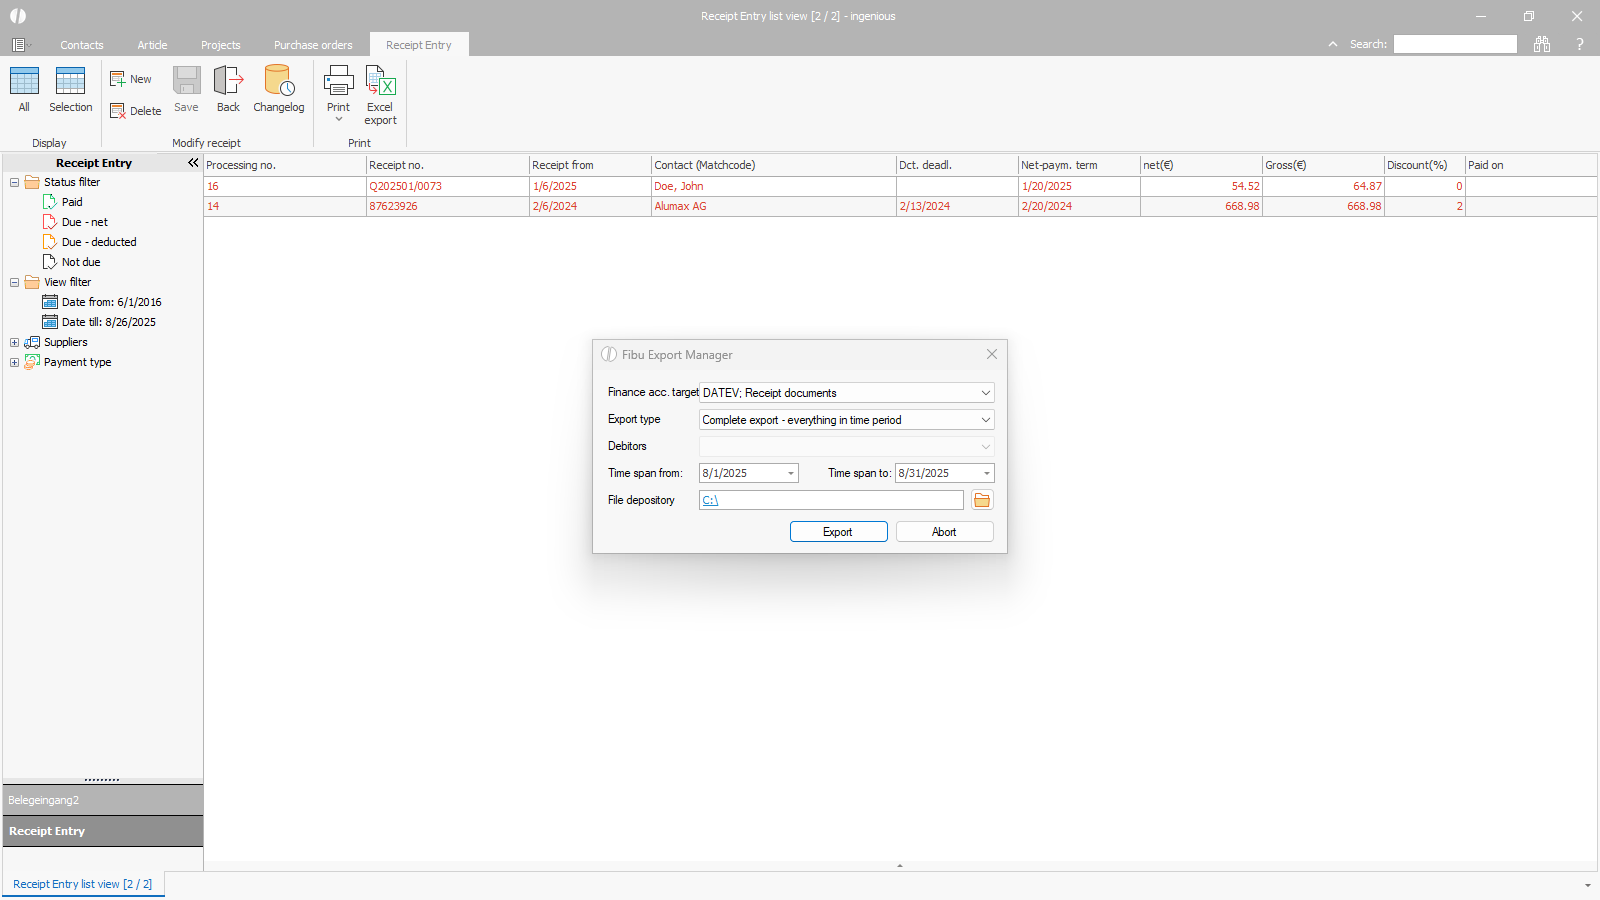The image size is (1600, 900).
Task: Open the Export type dropdown
Action: click(985, 420)
